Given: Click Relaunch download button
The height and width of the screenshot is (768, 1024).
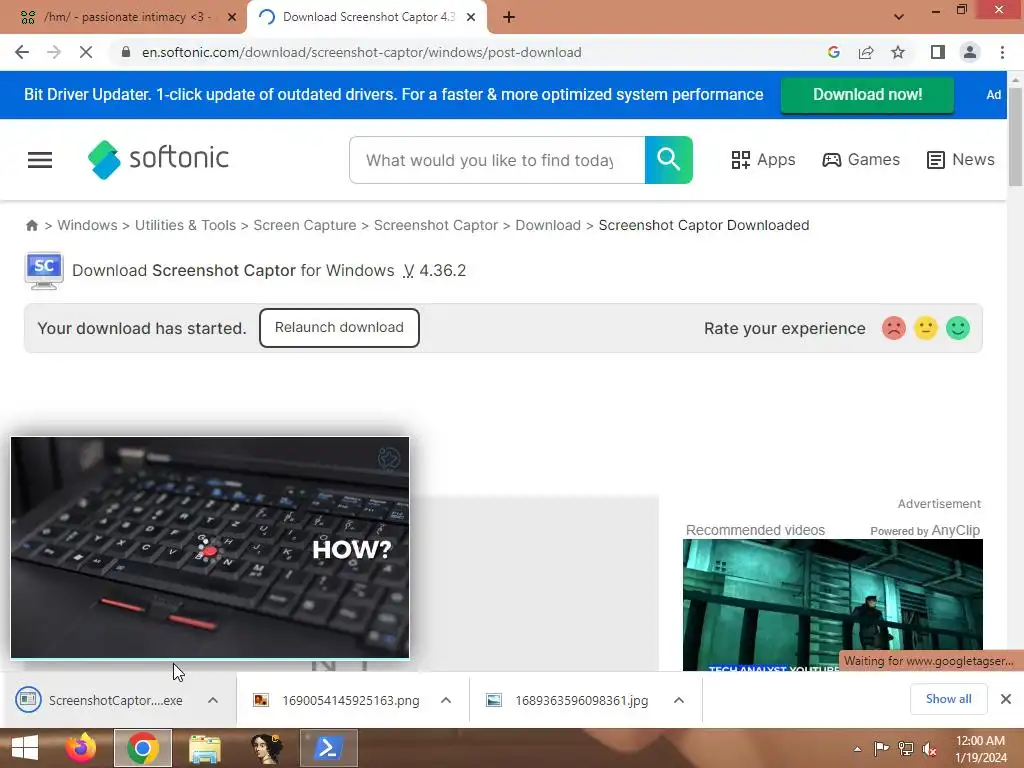Looking at the screenshot, I should tap(339, 328).
